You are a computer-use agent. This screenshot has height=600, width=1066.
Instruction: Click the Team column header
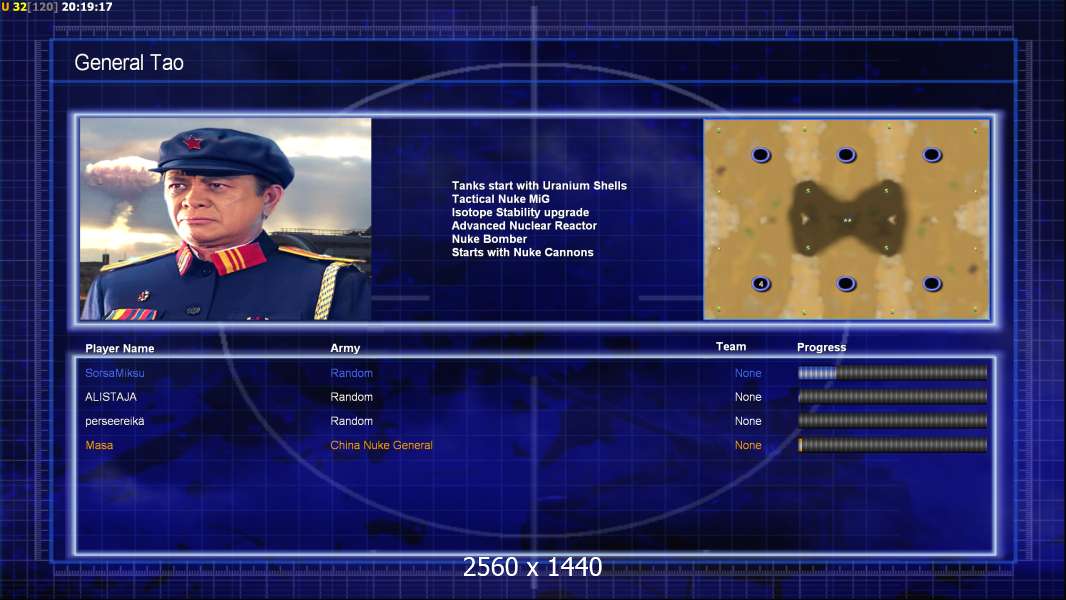(x=731, y=347)
